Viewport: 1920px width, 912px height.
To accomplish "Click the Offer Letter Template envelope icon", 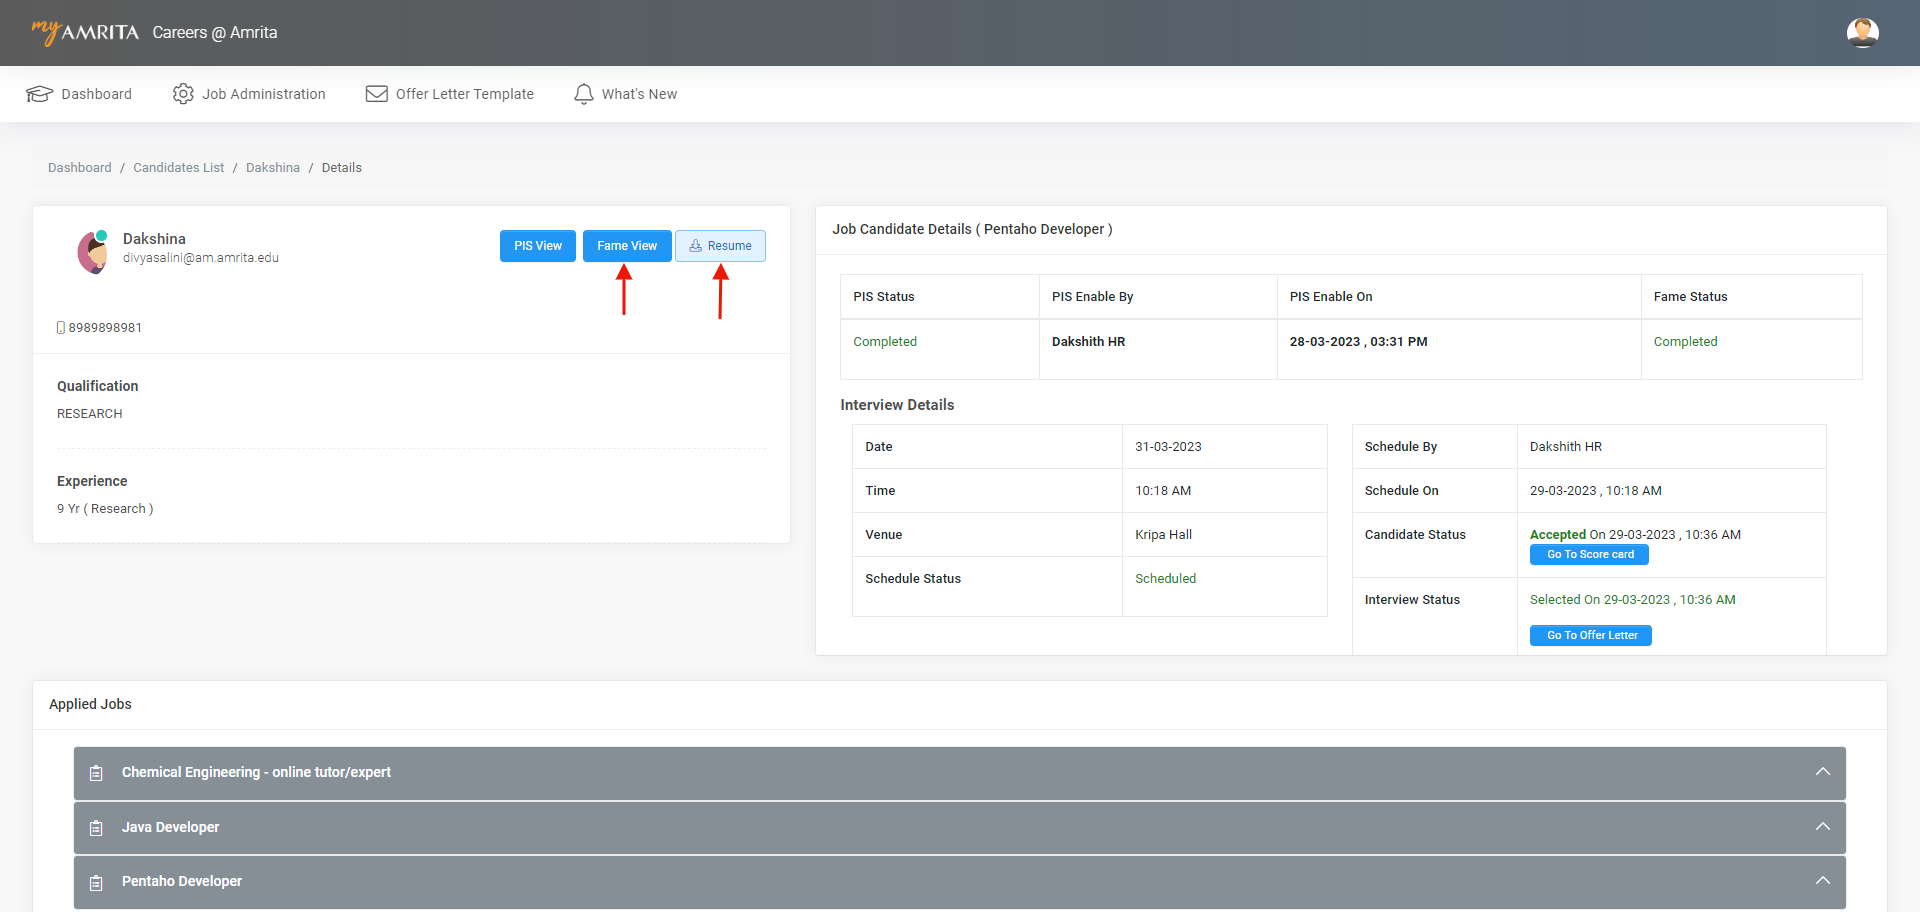I will coord(376,94).
